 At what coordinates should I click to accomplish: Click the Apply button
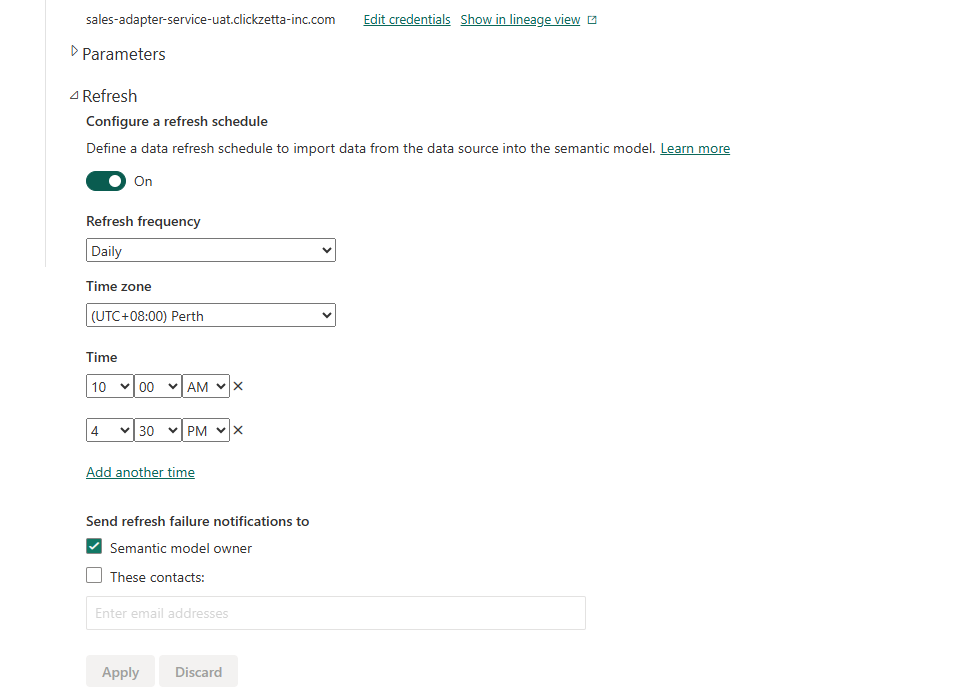pos(120,672)
